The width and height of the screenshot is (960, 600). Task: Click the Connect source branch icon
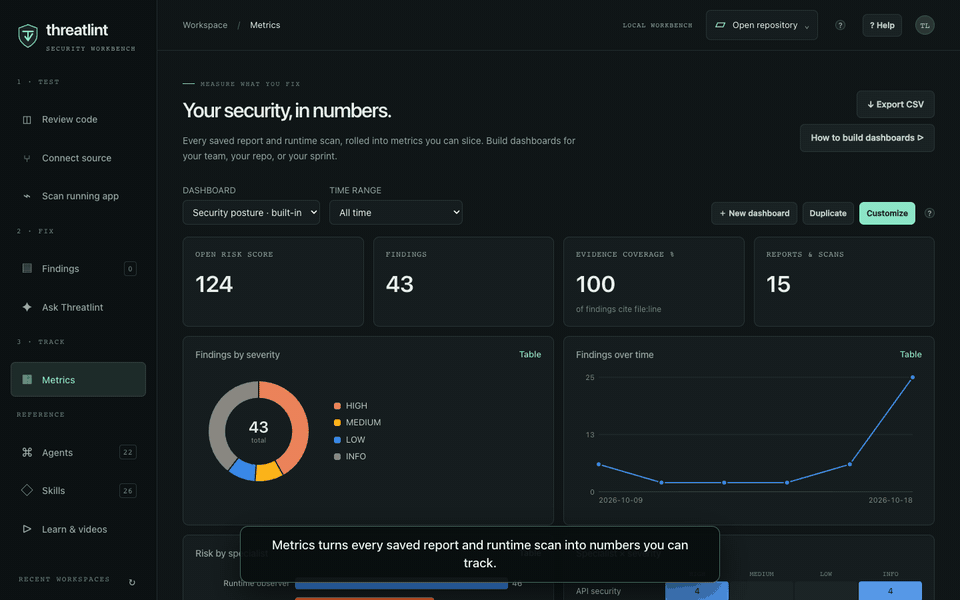point(27,158)
